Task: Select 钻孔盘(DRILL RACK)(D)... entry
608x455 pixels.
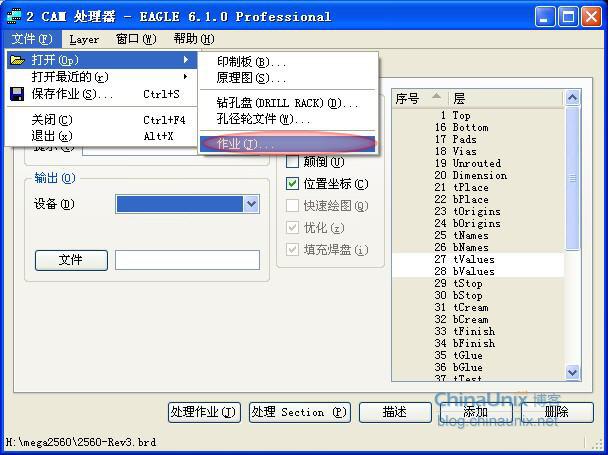Action: coord(288,103)
